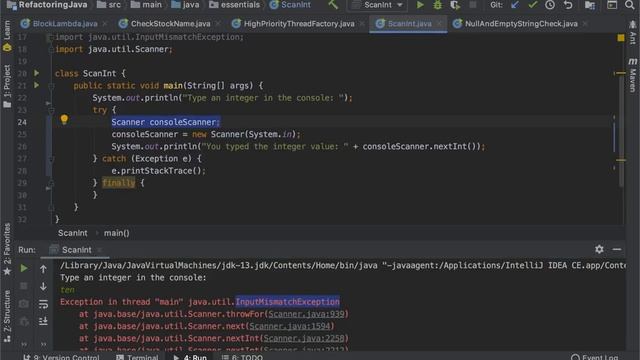640x360 pixels.
Task: Close the ScanInt.java editor tab
Action: (x=439, y=24)
